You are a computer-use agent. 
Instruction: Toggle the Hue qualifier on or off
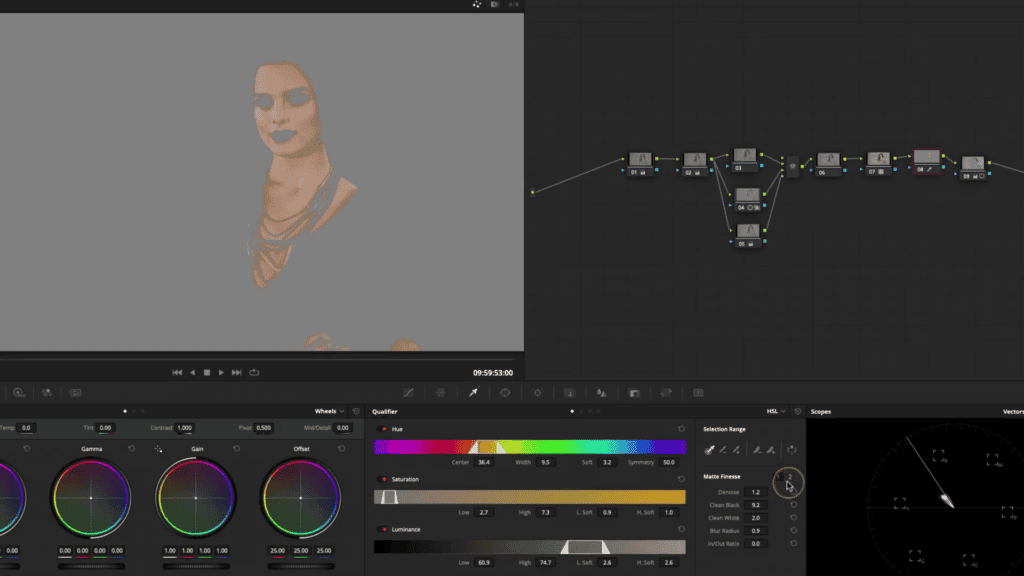tap(383, 429)
